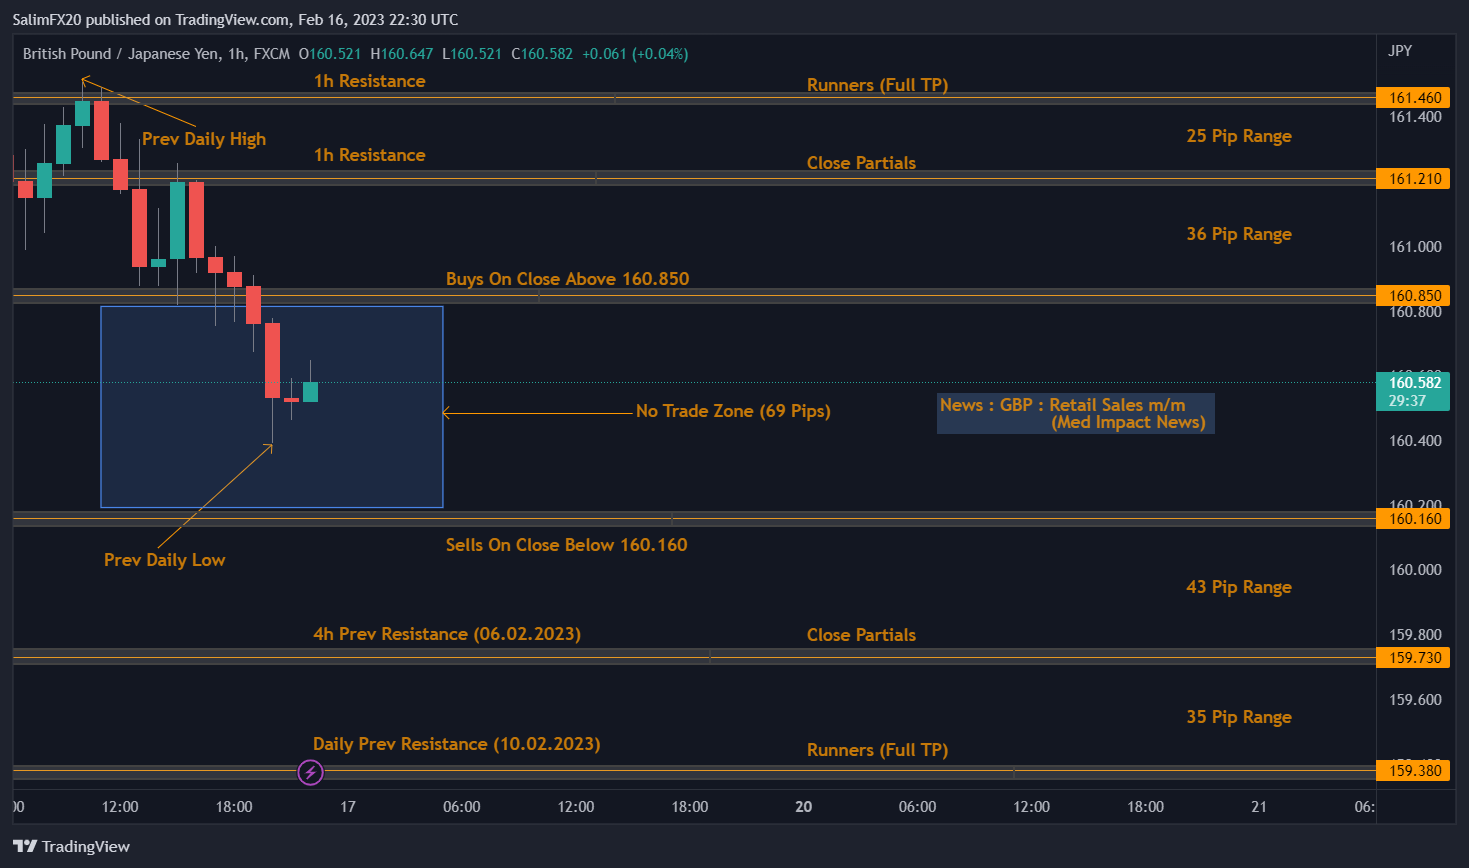Image resolution: width=1469 pixels, height=868 pixels.
Task: Click the 160.850 price axis label
Action: coord(1414,295)
